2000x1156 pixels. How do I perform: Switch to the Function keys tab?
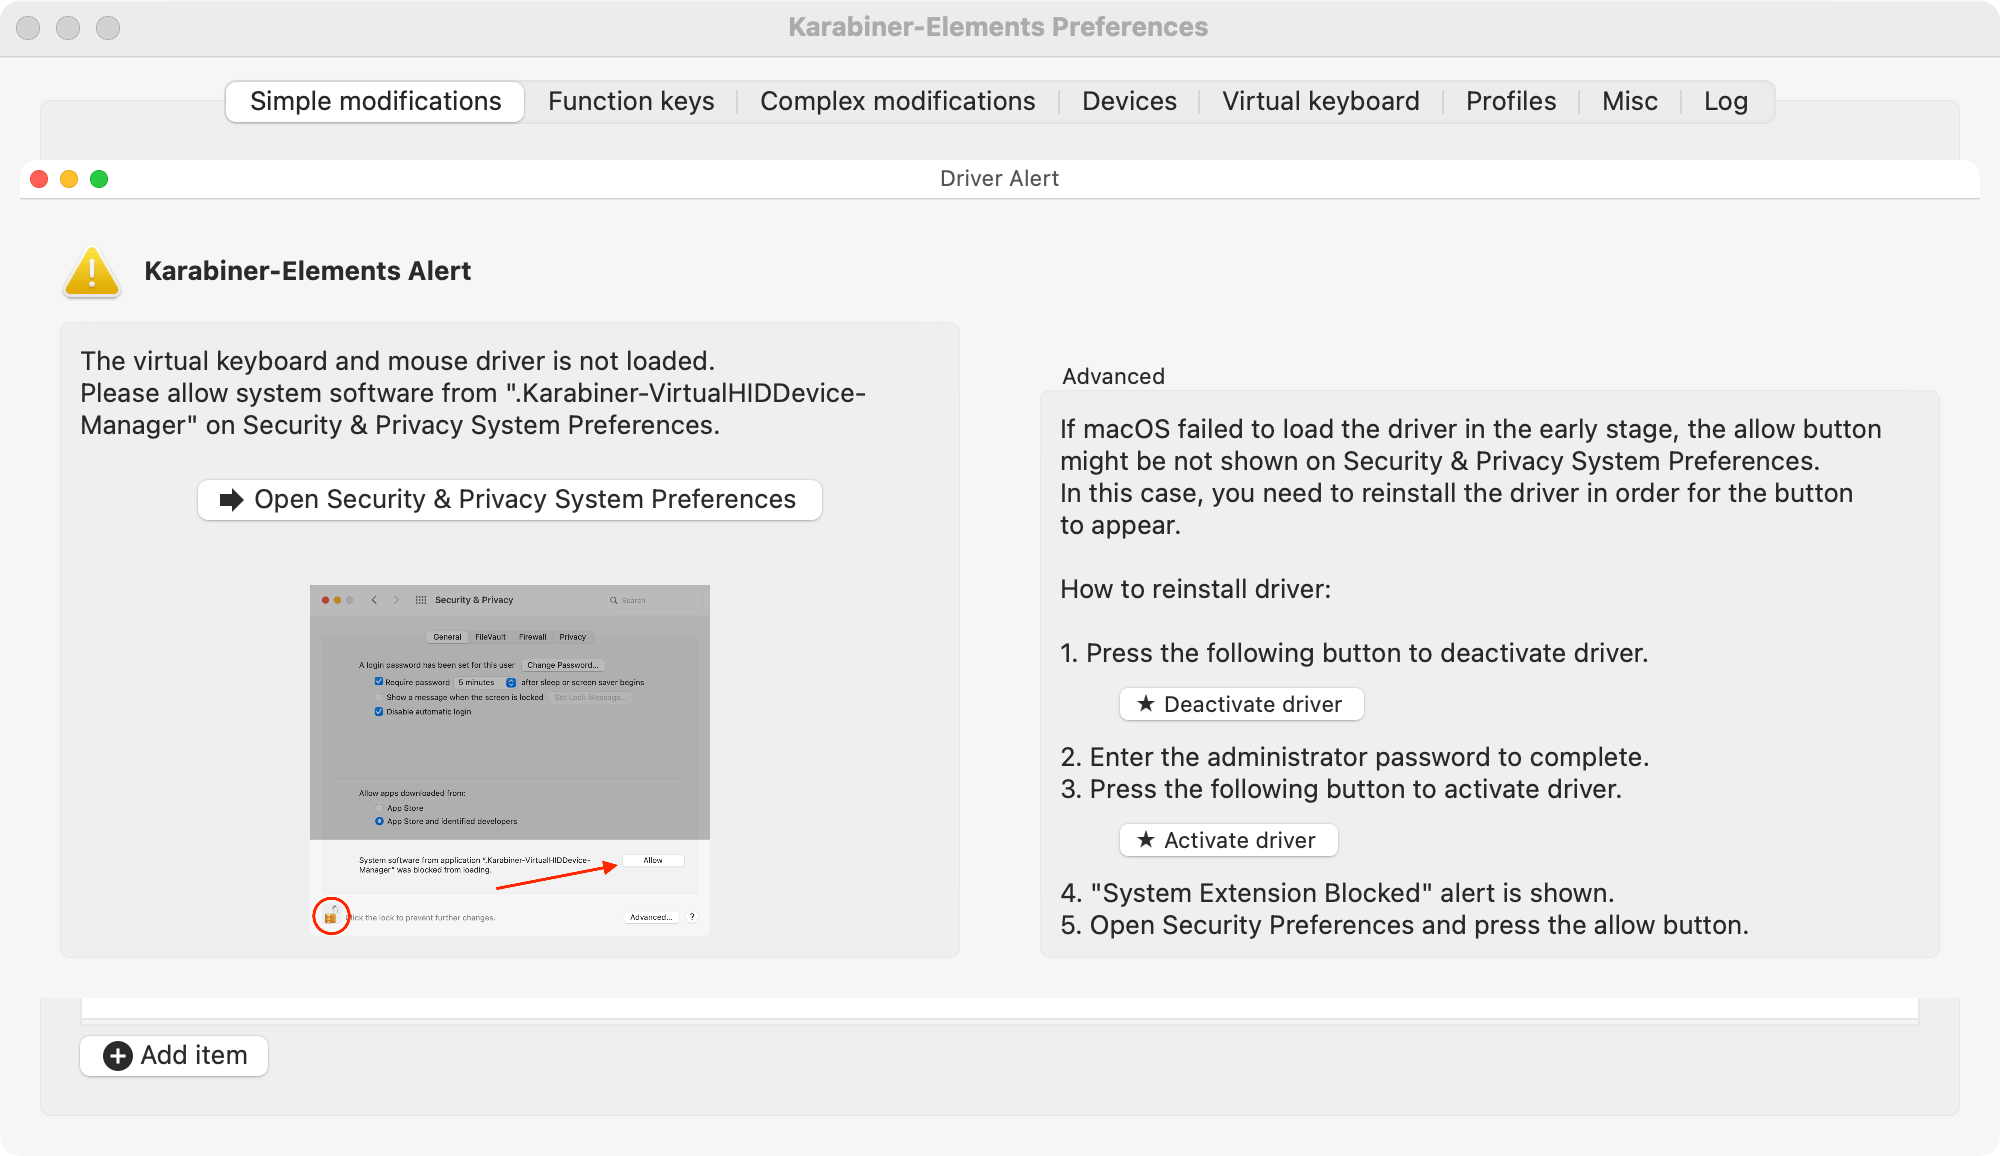631,102
